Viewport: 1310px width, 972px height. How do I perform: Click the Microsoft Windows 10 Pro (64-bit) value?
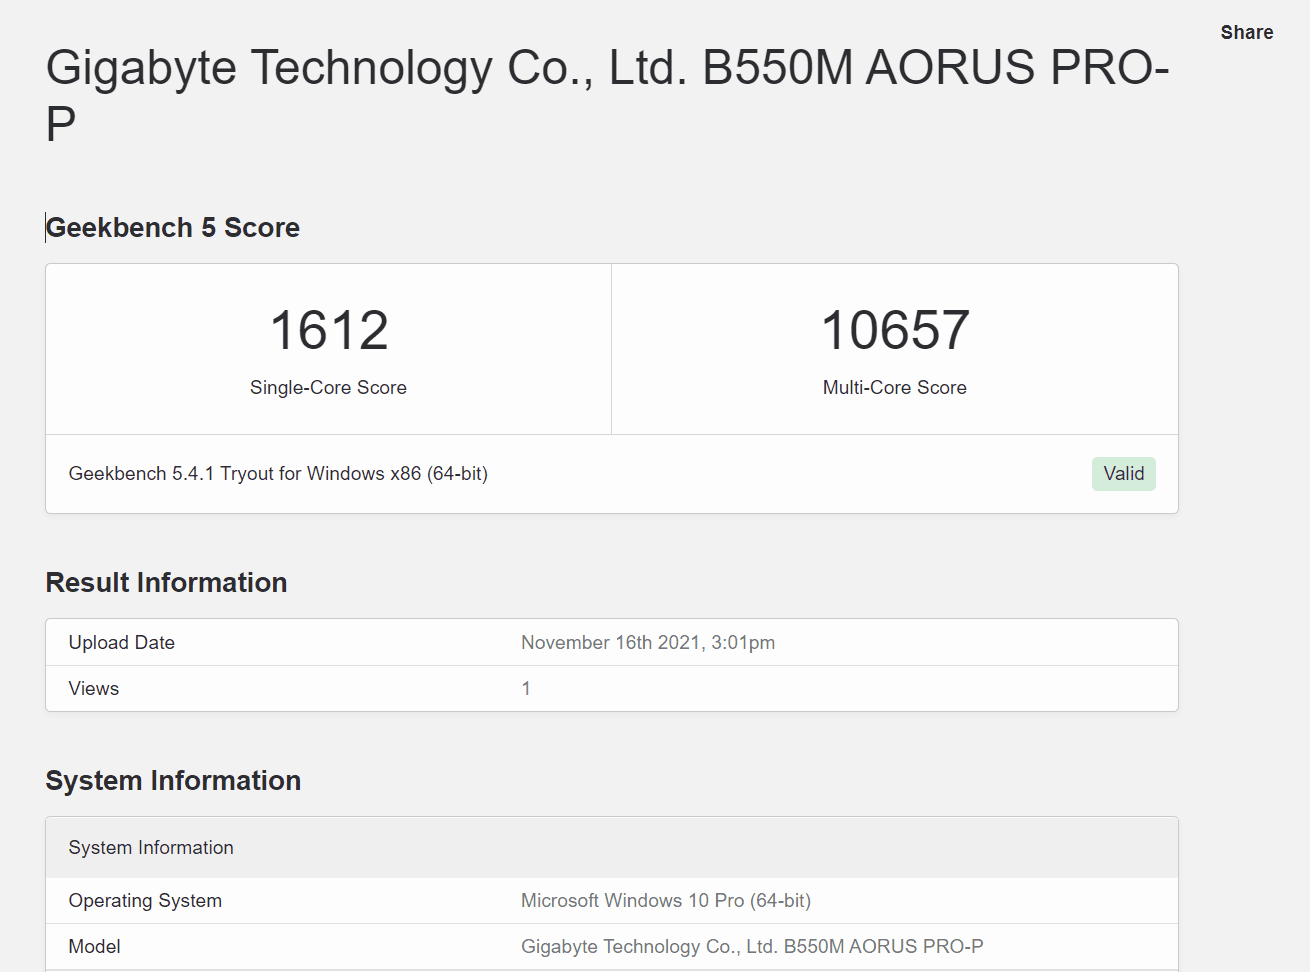tap(666, 901)
